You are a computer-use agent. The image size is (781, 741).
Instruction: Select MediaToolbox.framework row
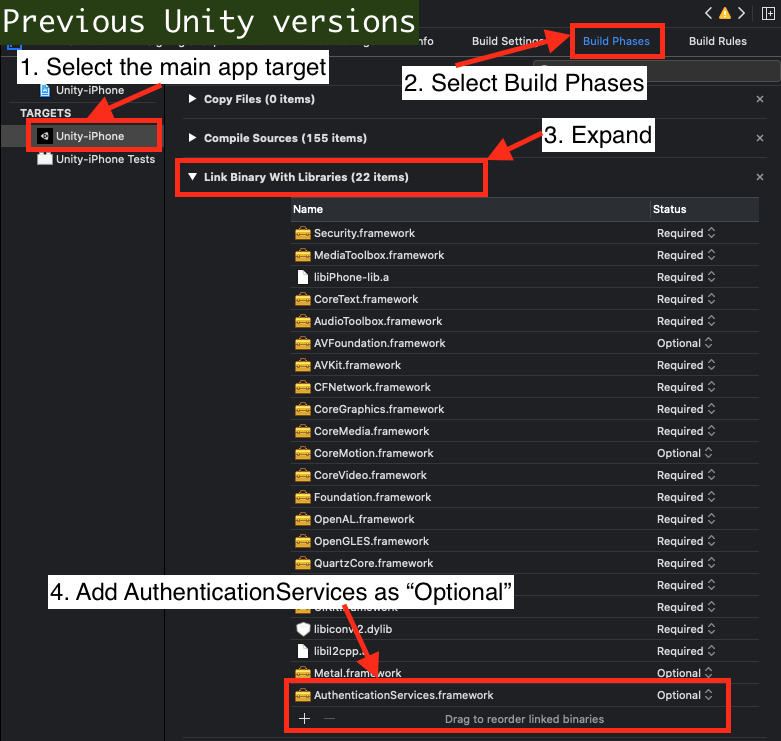[525, 255]
